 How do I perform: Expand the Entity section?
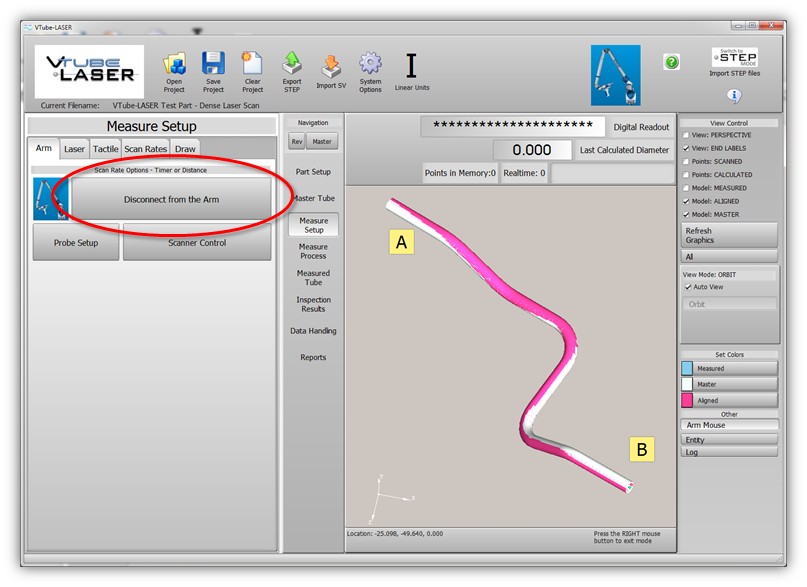click(x=729, y=439)
